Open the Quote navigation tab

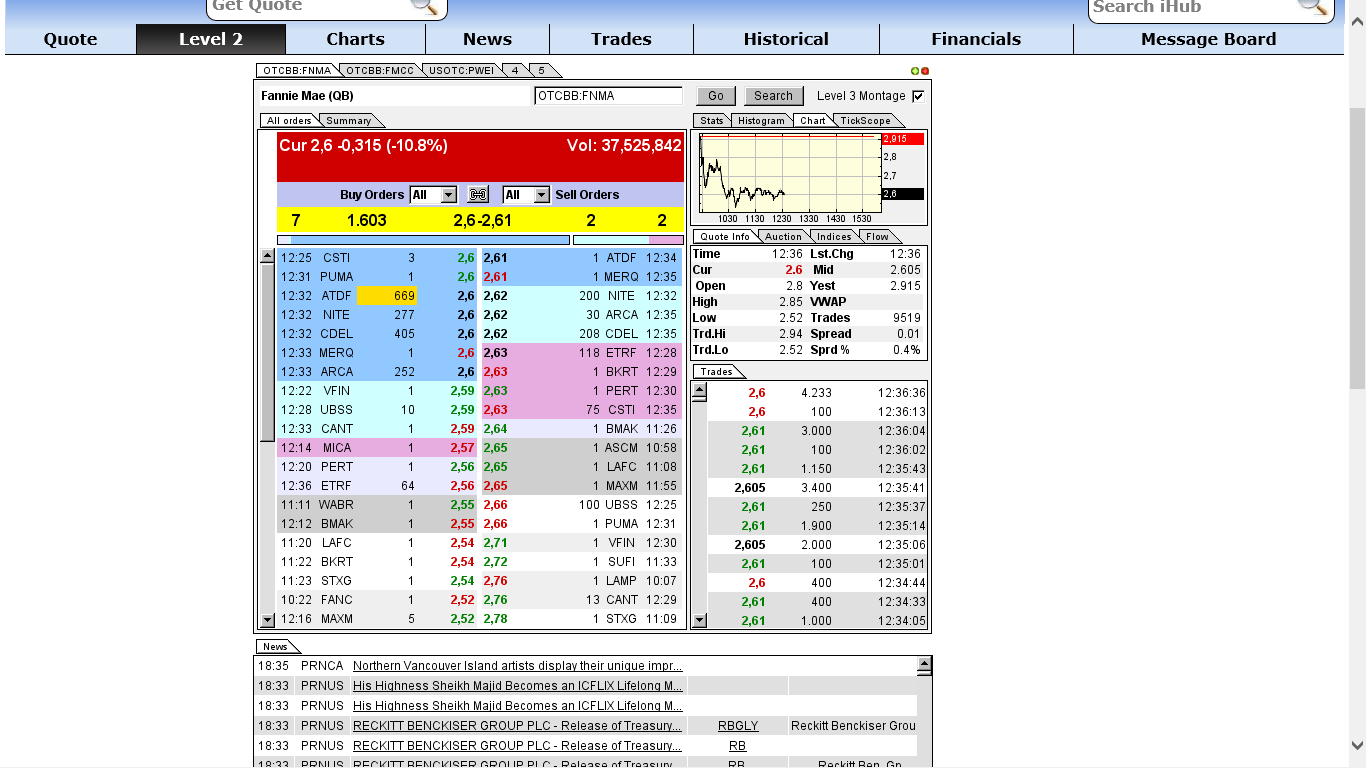point(70,39)
